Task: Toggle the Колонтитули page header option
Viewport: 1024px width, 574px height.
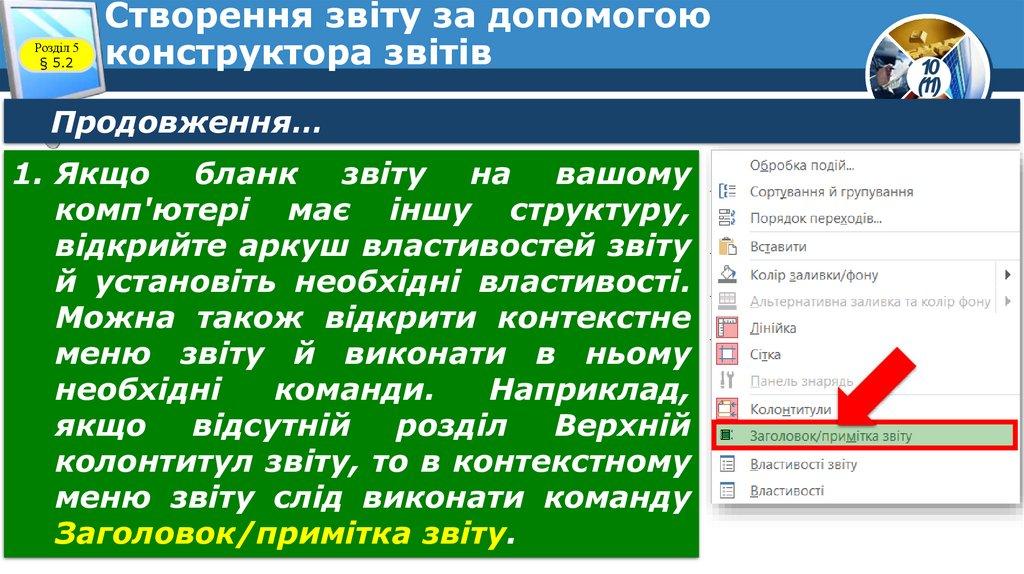Action: 728,408
